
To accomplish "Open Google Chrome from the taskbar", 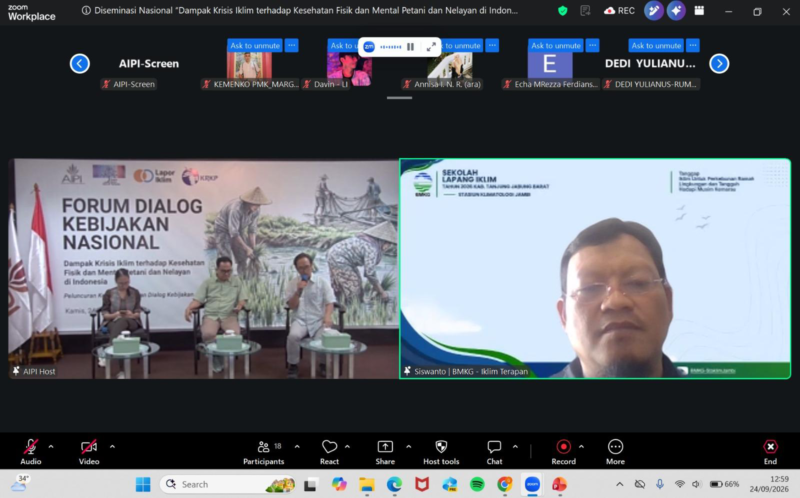I will point(505,484).
